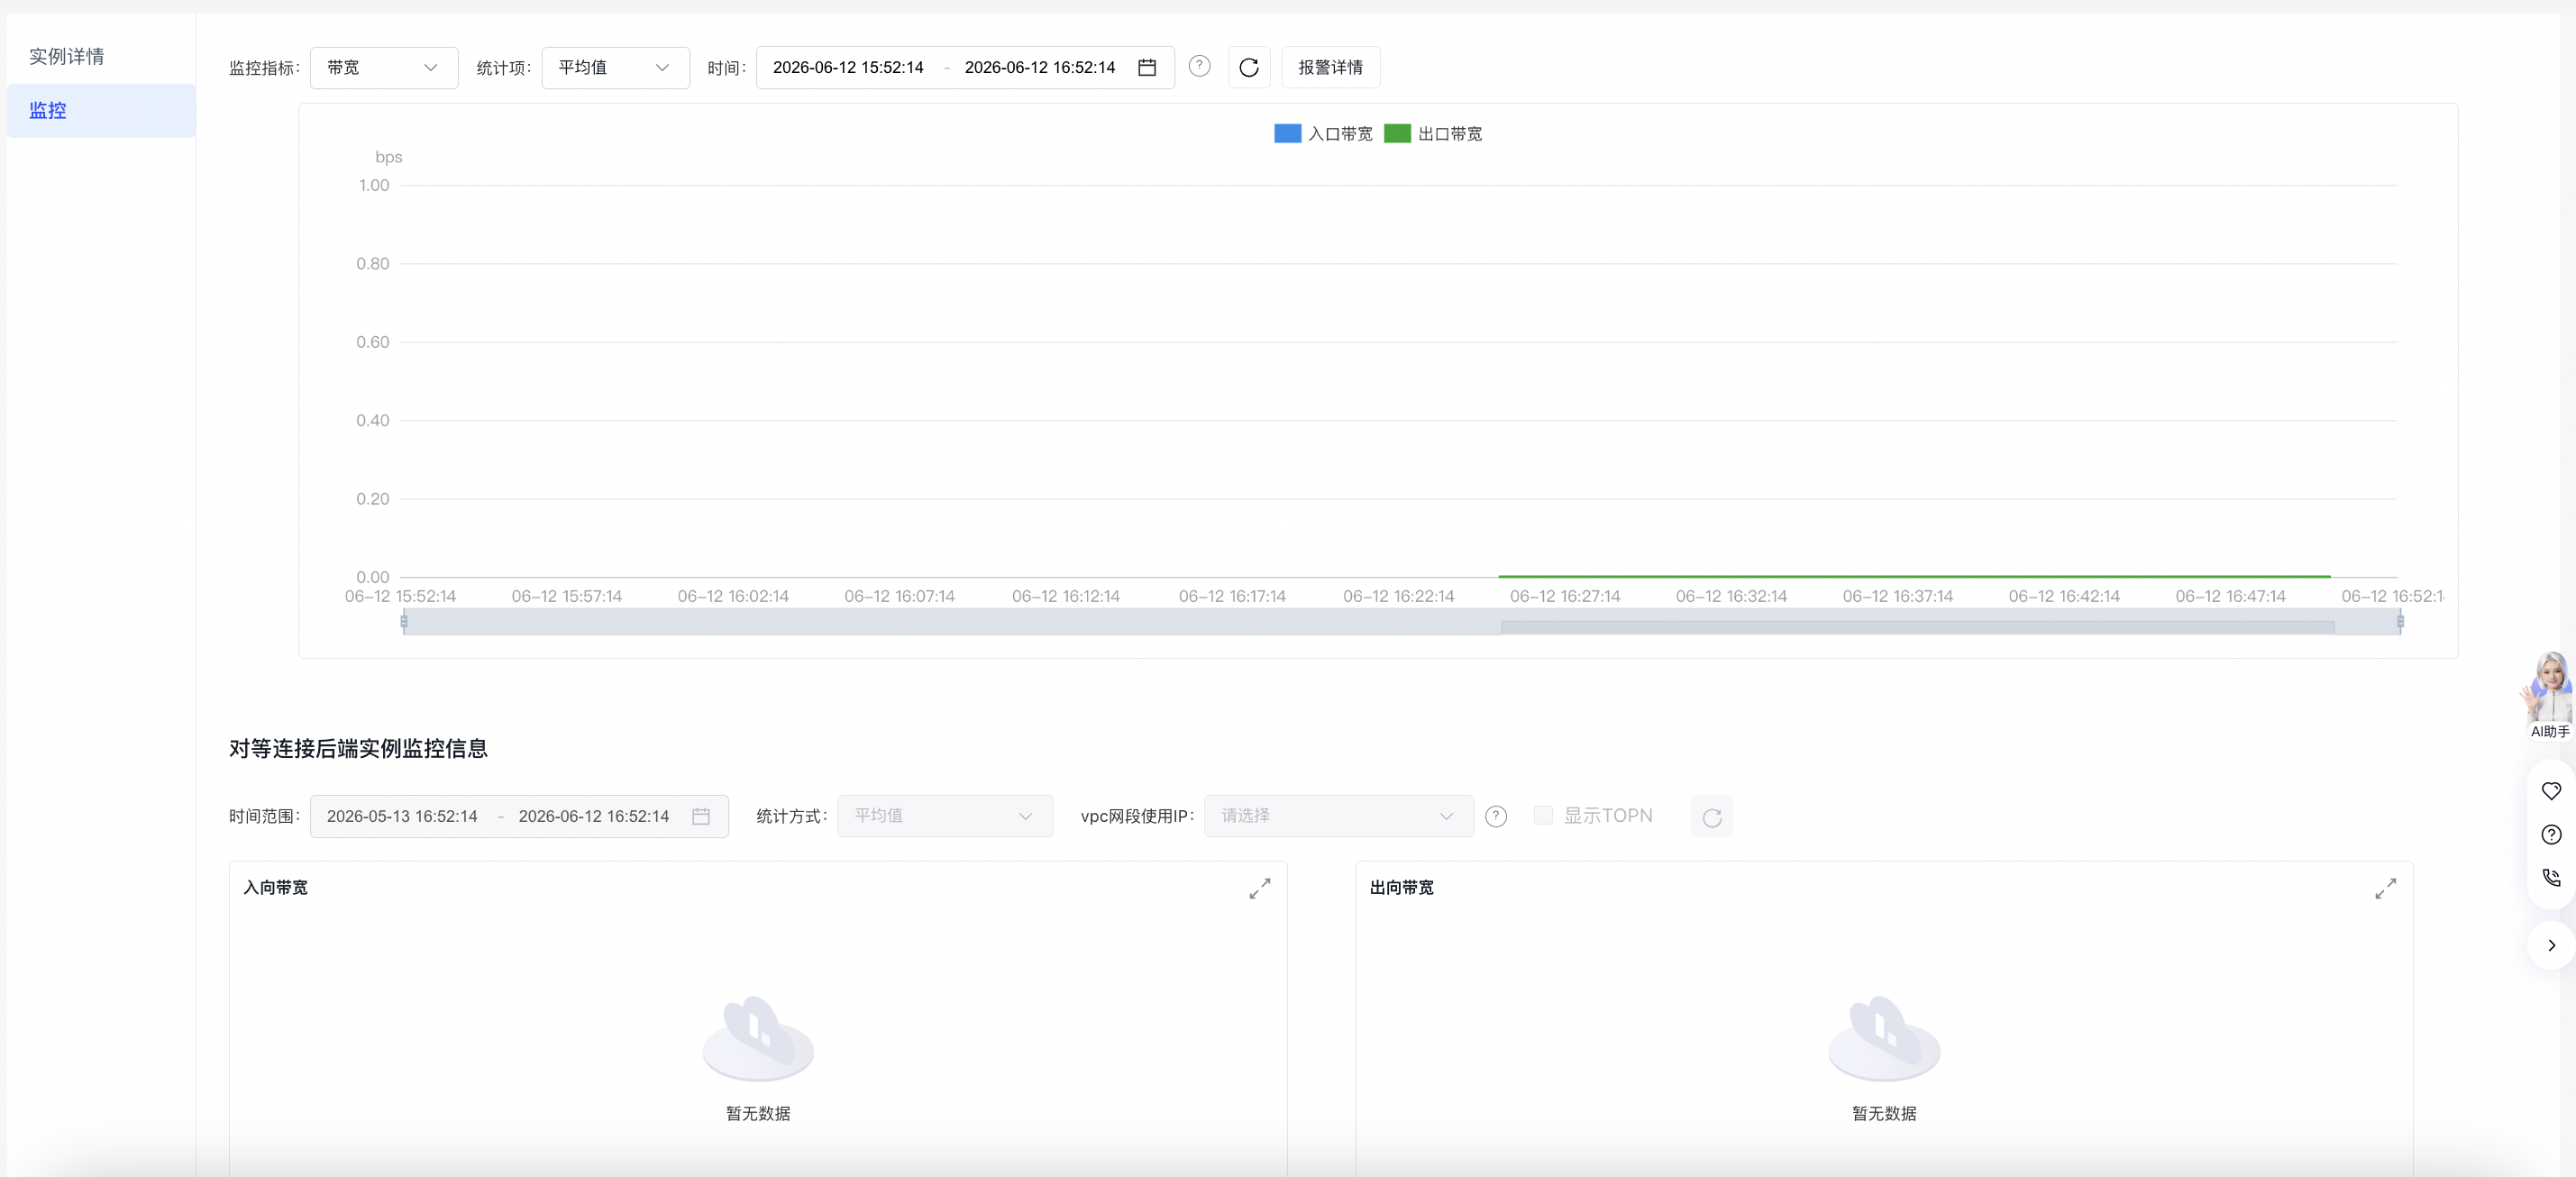Click the start time 2026-06-12 15:52:14 field
This screenshot has height=1177, width=2576.
[x=848, y=67]
